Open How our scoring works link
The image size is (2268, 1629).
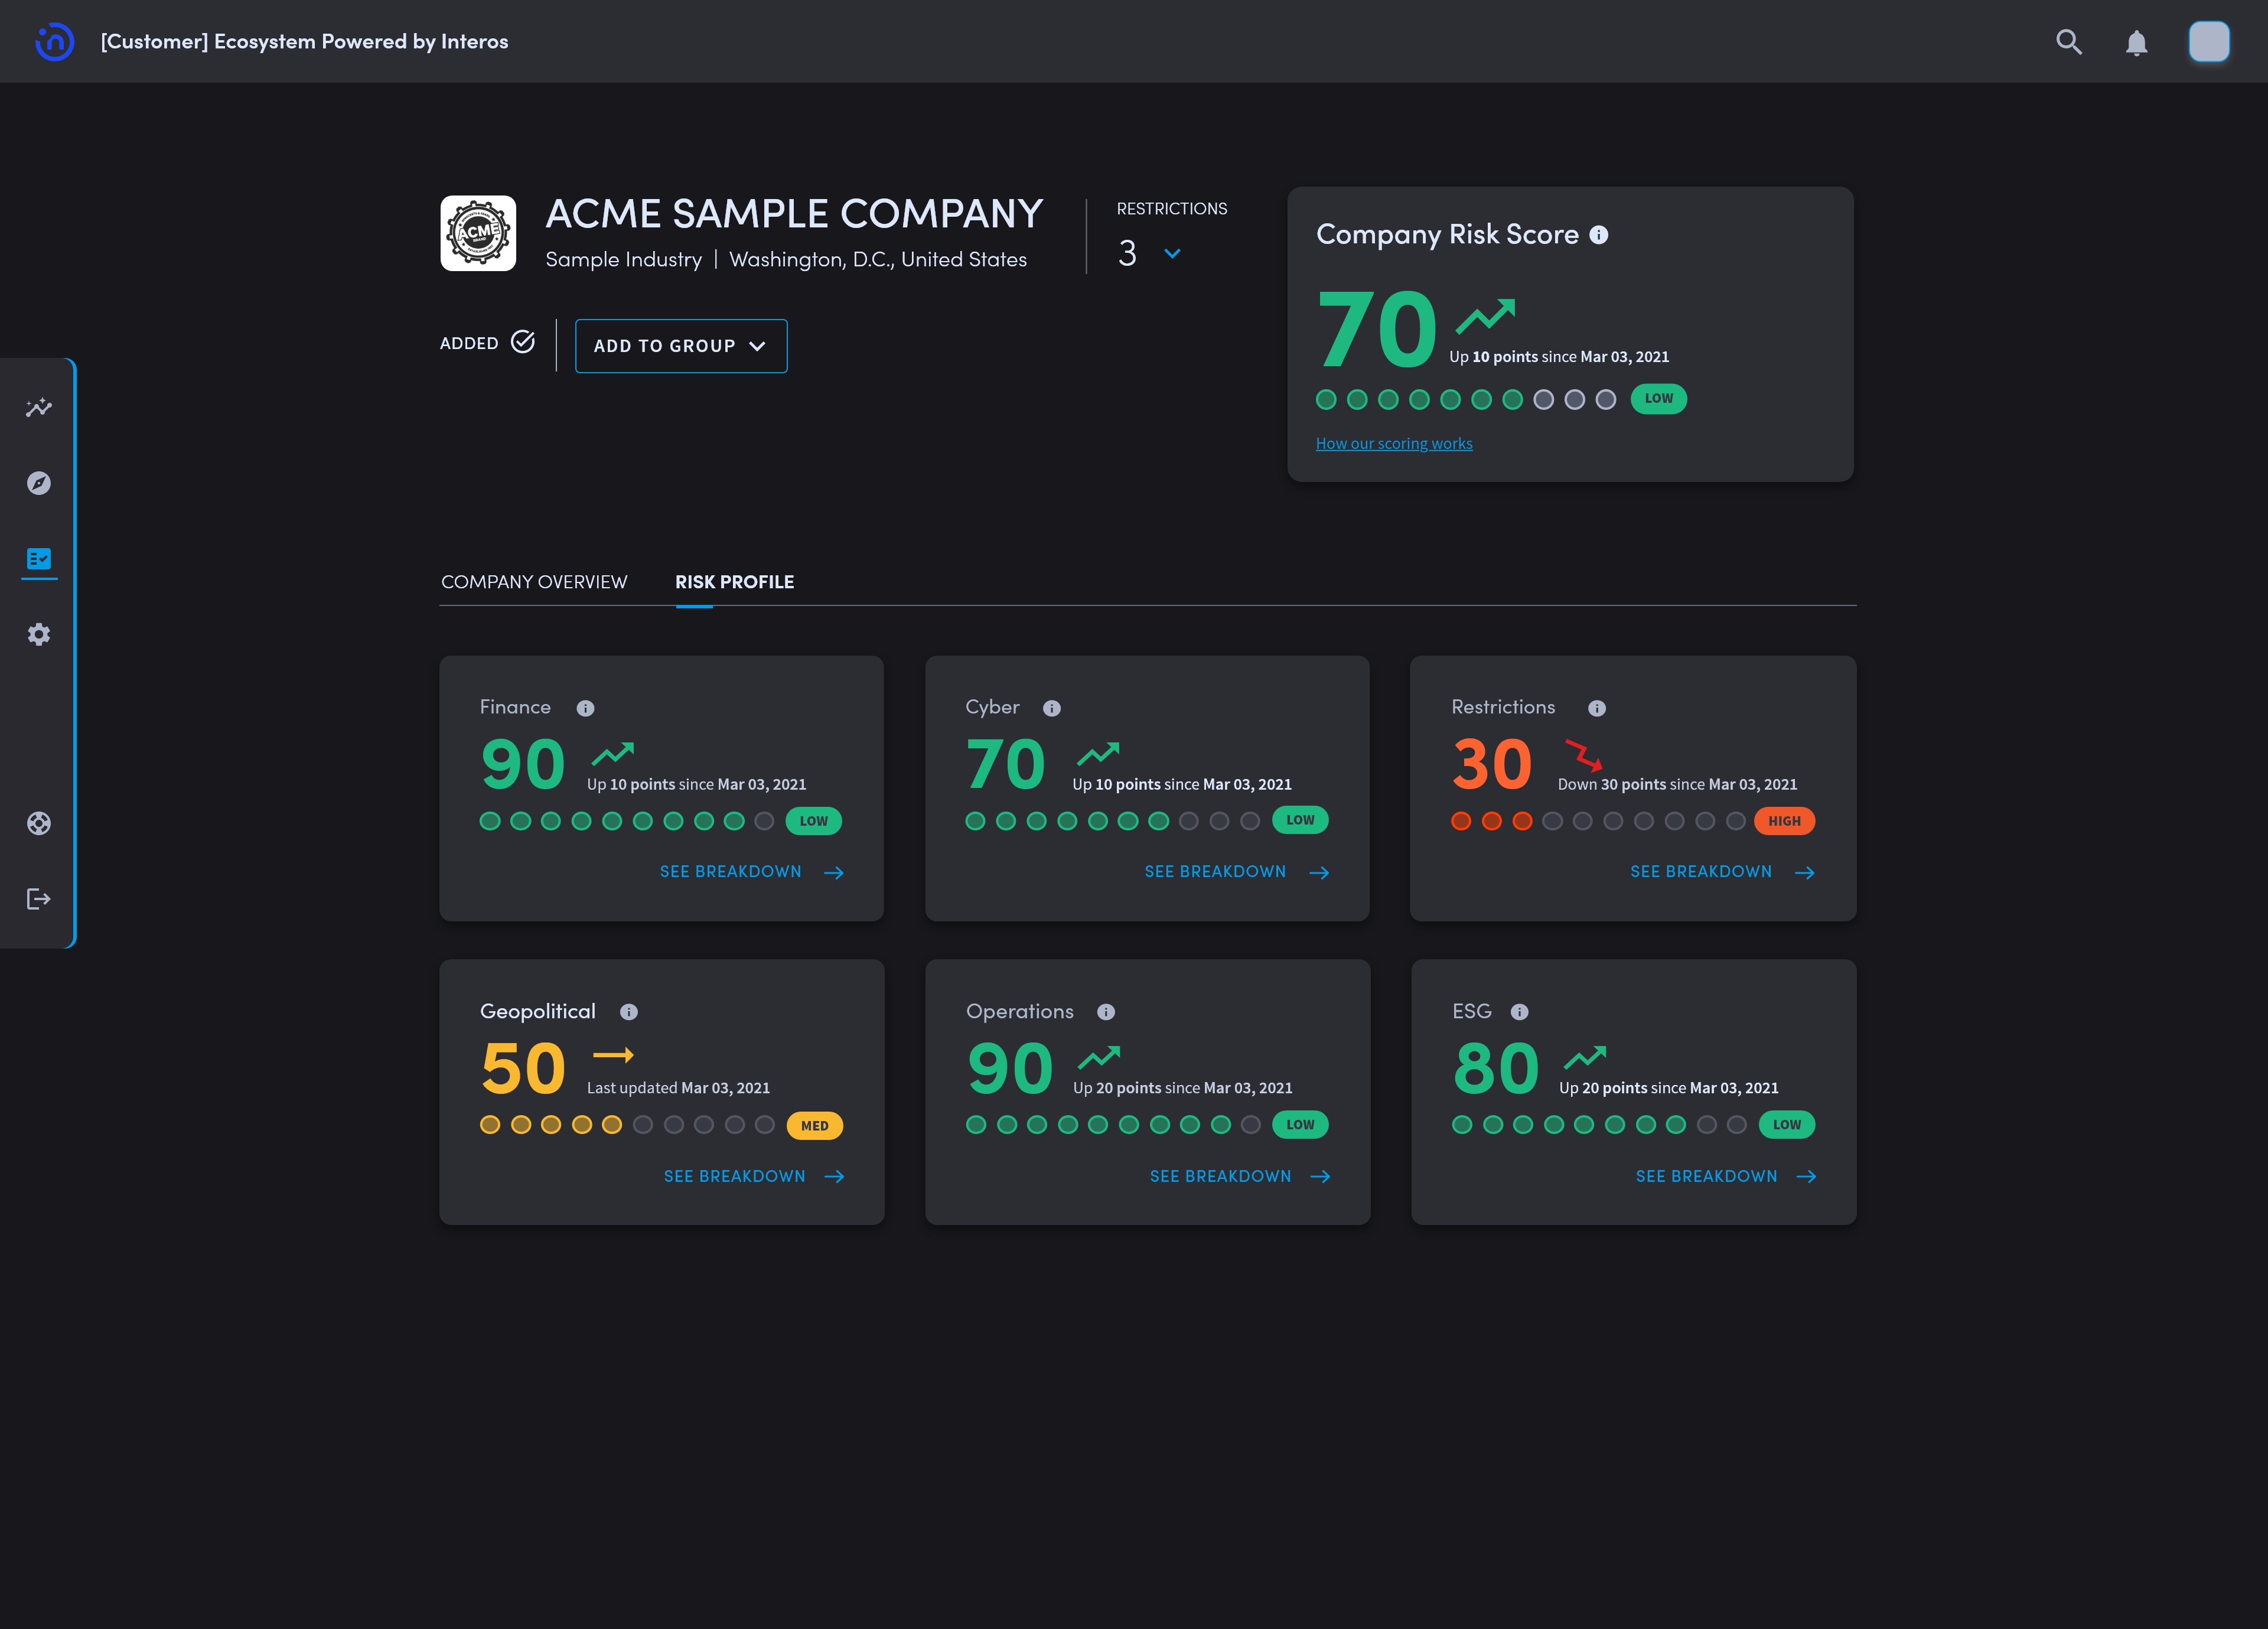click(x=1393, y=444)
